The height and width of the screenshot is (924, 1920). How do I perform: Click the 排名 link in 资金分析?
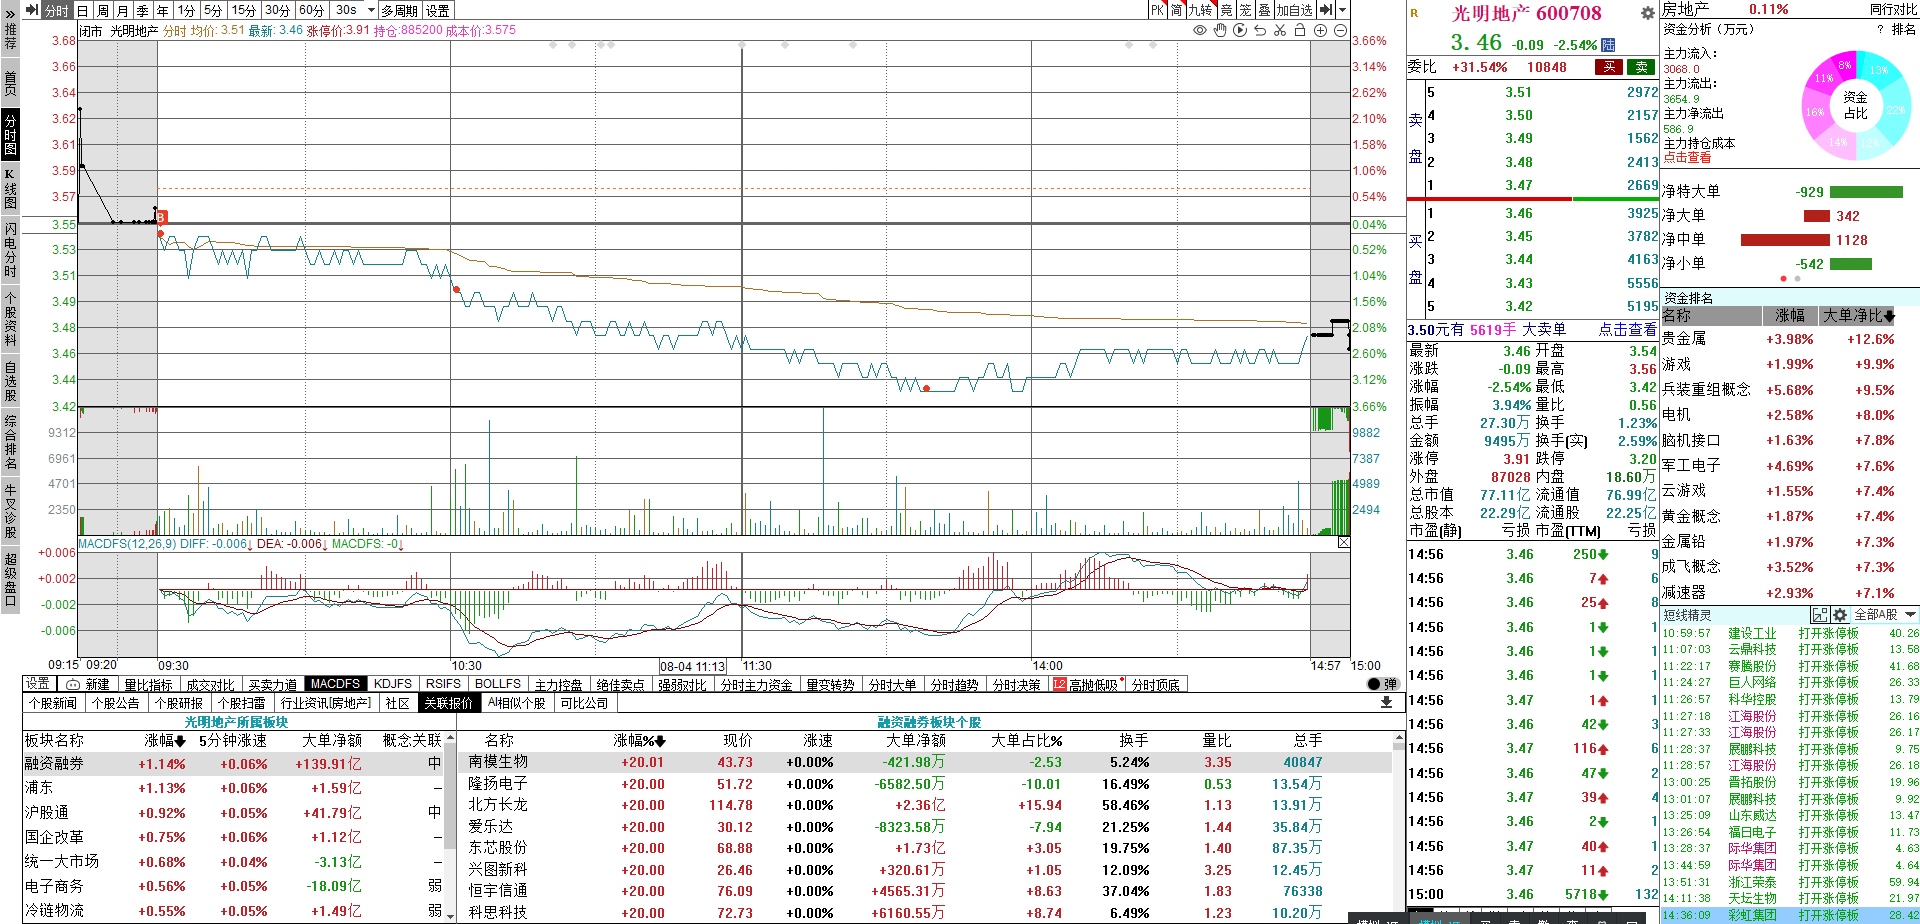point(1903,30)
